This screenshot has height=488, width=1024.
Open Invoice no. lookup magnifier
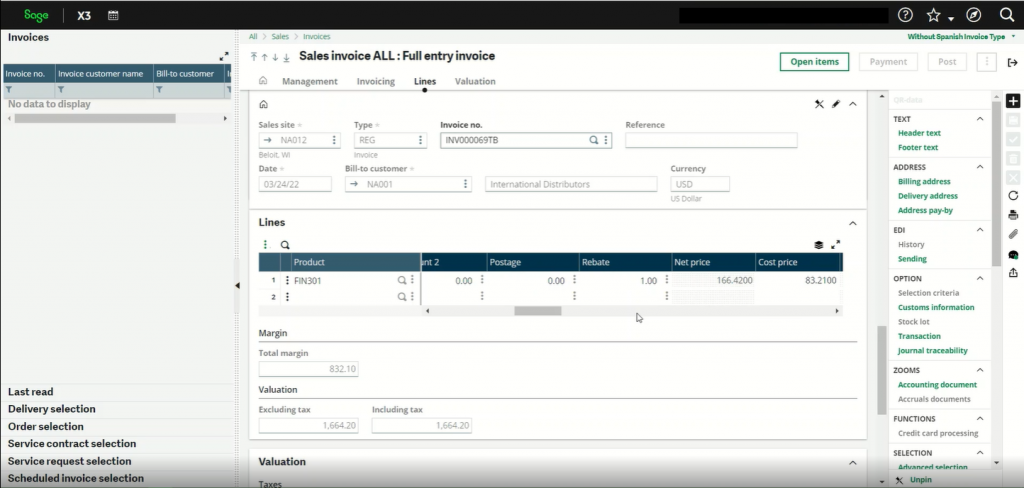pyautogui.click(x=594, y=140)
